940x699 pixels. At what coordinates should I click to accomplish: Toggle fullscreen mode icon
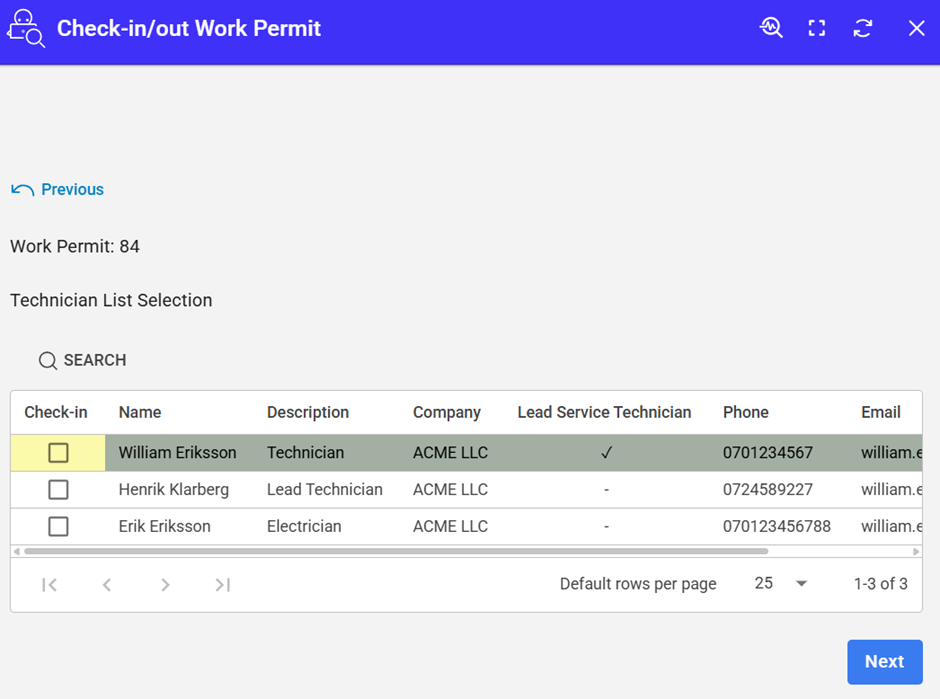817,28
